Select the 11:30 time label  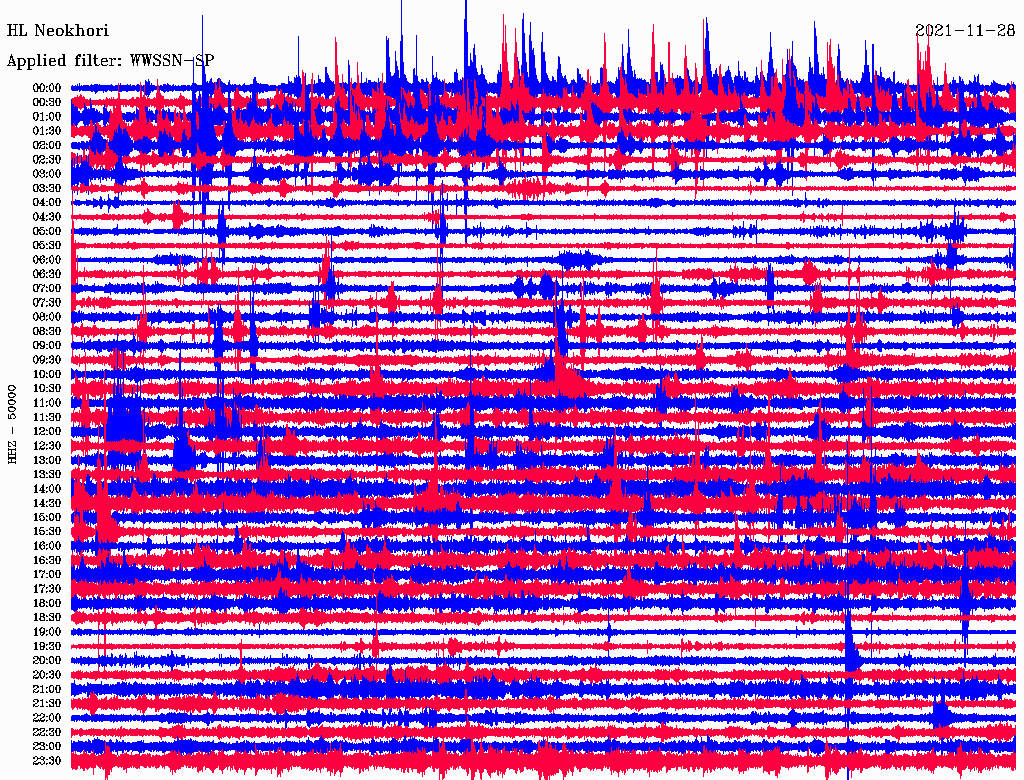pos(47,417)
